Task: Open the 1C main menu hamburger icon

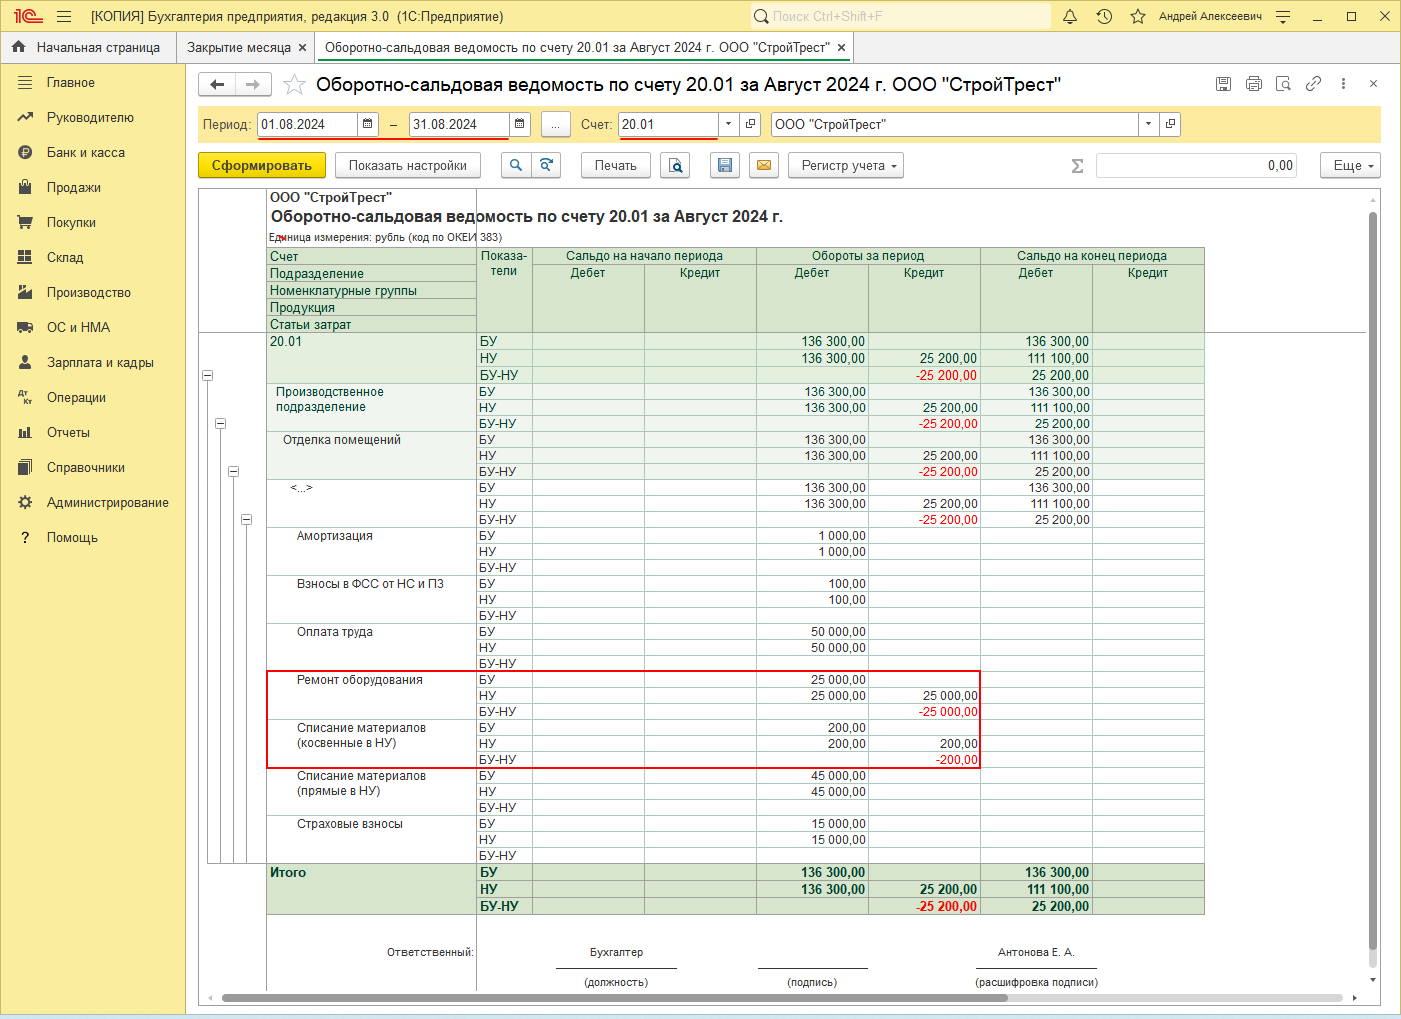Action: point(64,16)
